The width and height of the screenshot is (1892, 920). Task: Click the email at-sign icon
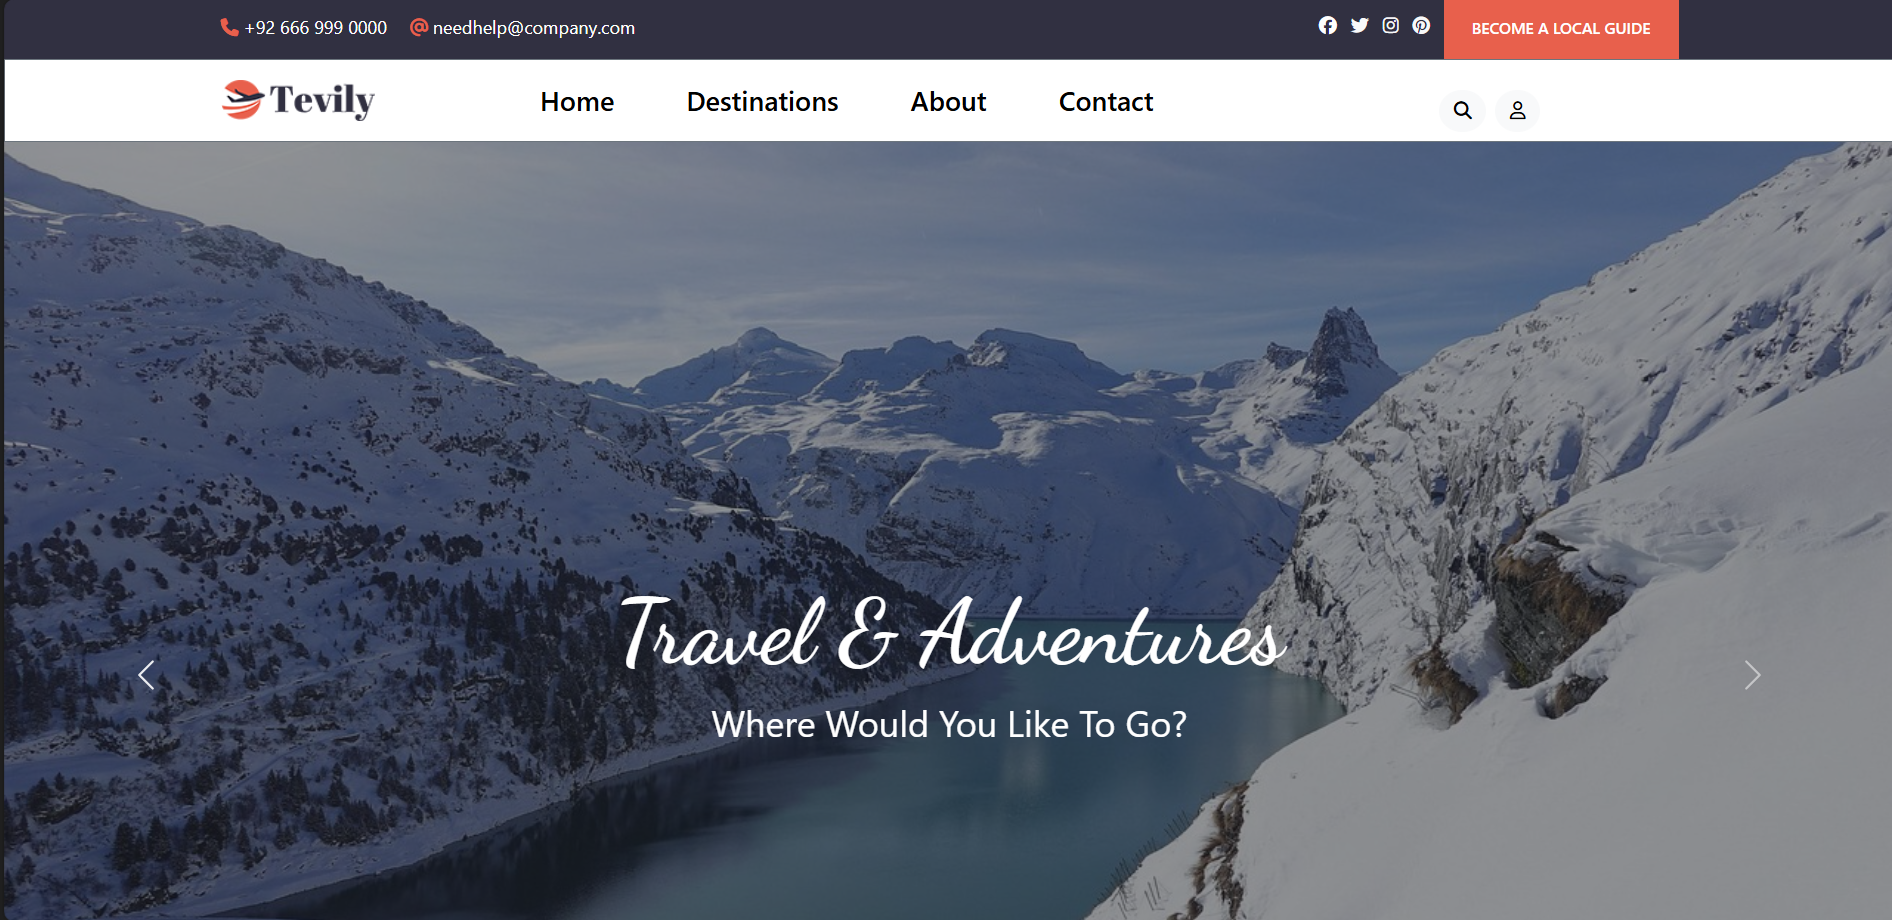[x=419, y=27]
